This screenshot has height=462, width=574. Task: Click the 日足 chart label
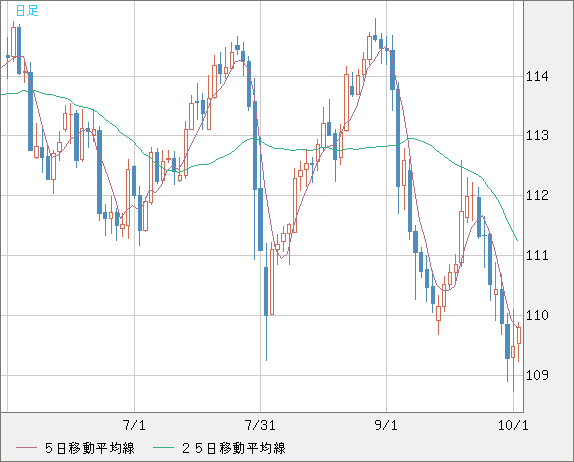tap(27, 11)
